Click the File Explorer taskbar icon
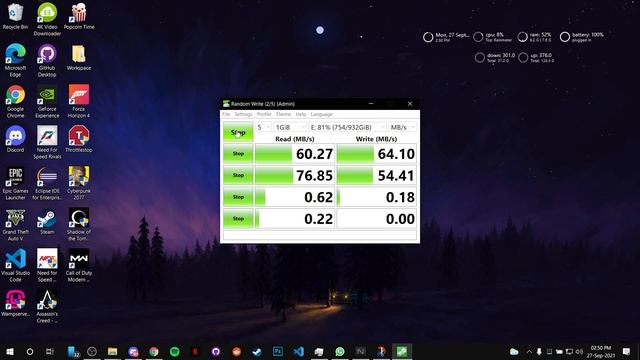 coord(112,351)
